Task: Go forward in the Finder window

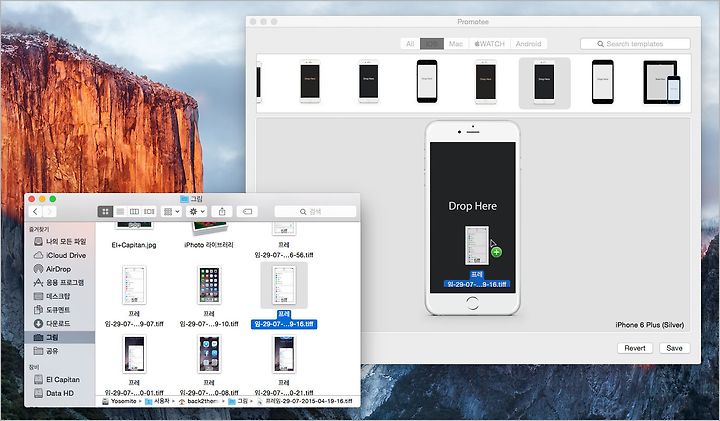Action: (x=50, y=211)
